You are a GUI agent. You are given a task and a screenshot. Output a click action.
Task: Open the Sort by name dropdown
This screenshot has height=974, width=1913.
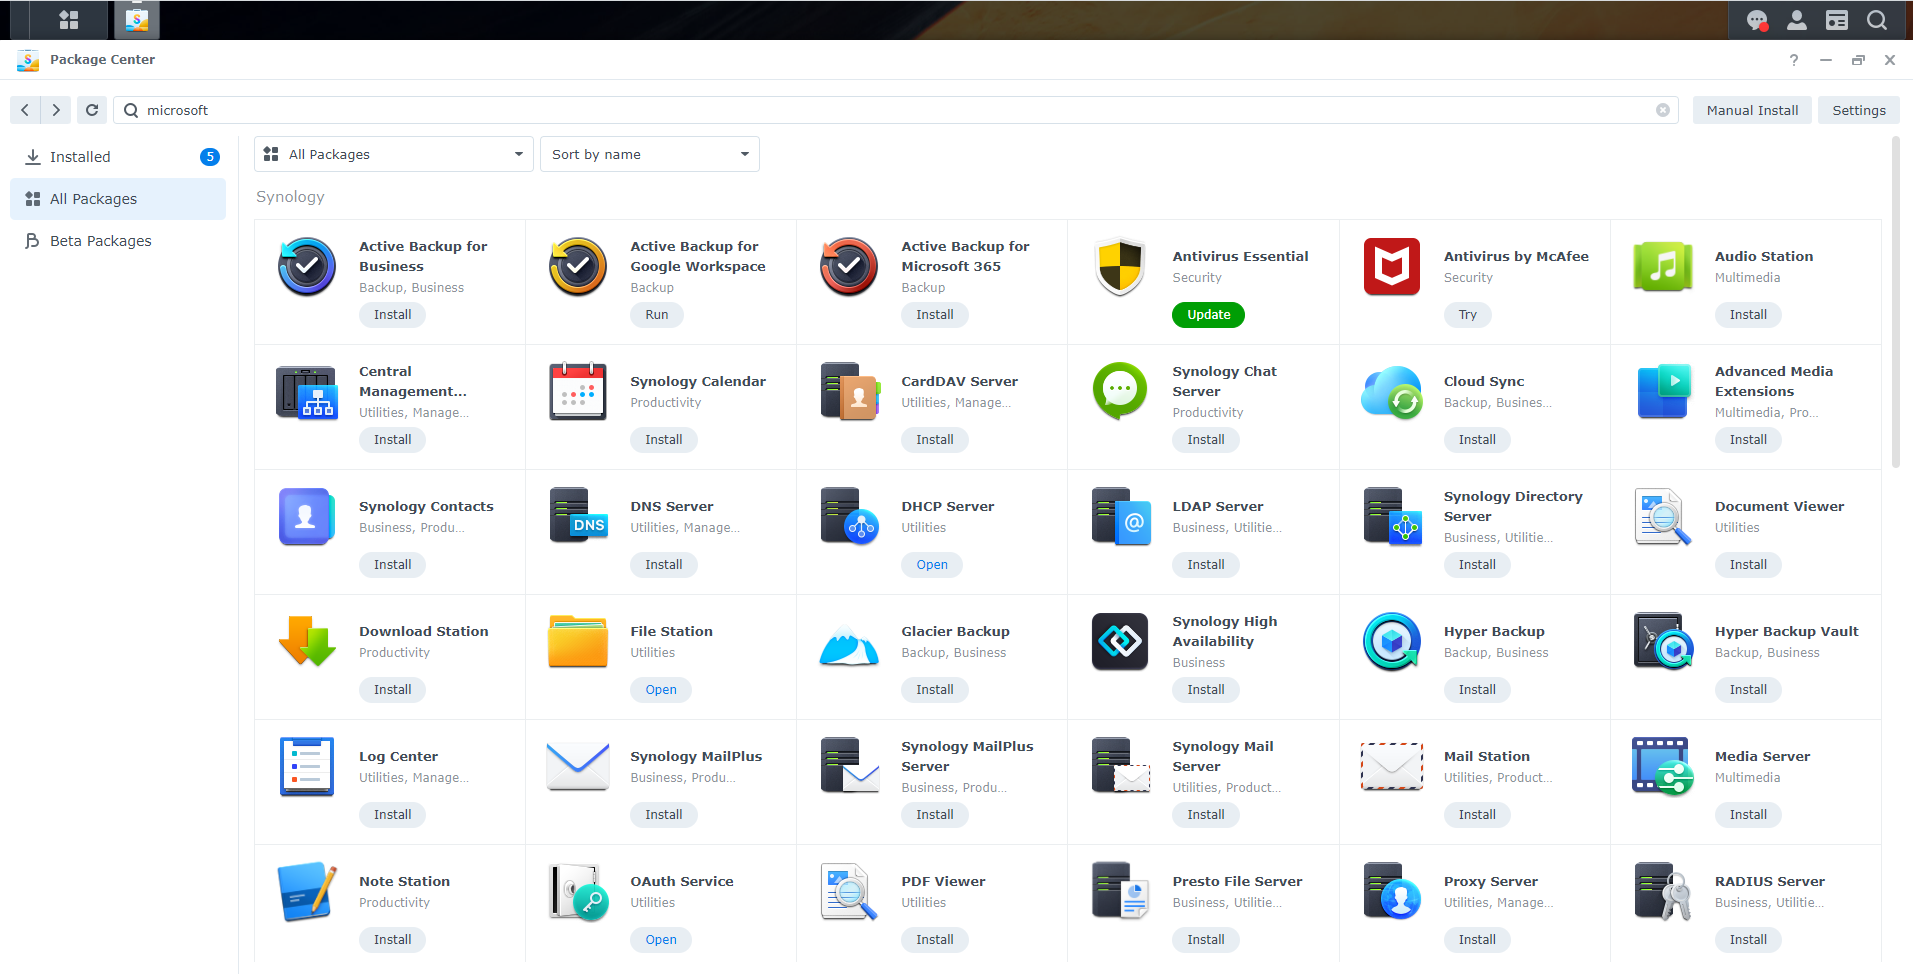click(x=649, y=154)
